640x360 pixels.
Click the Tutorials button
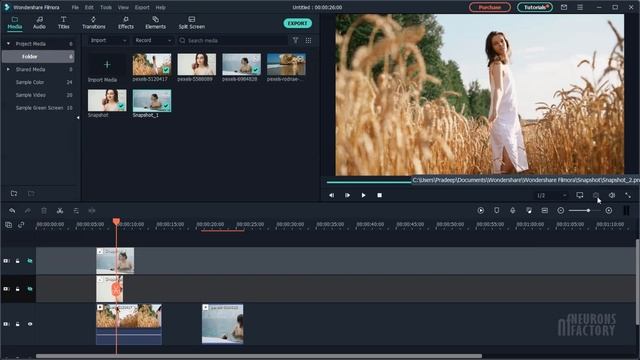tap(535, 7)
